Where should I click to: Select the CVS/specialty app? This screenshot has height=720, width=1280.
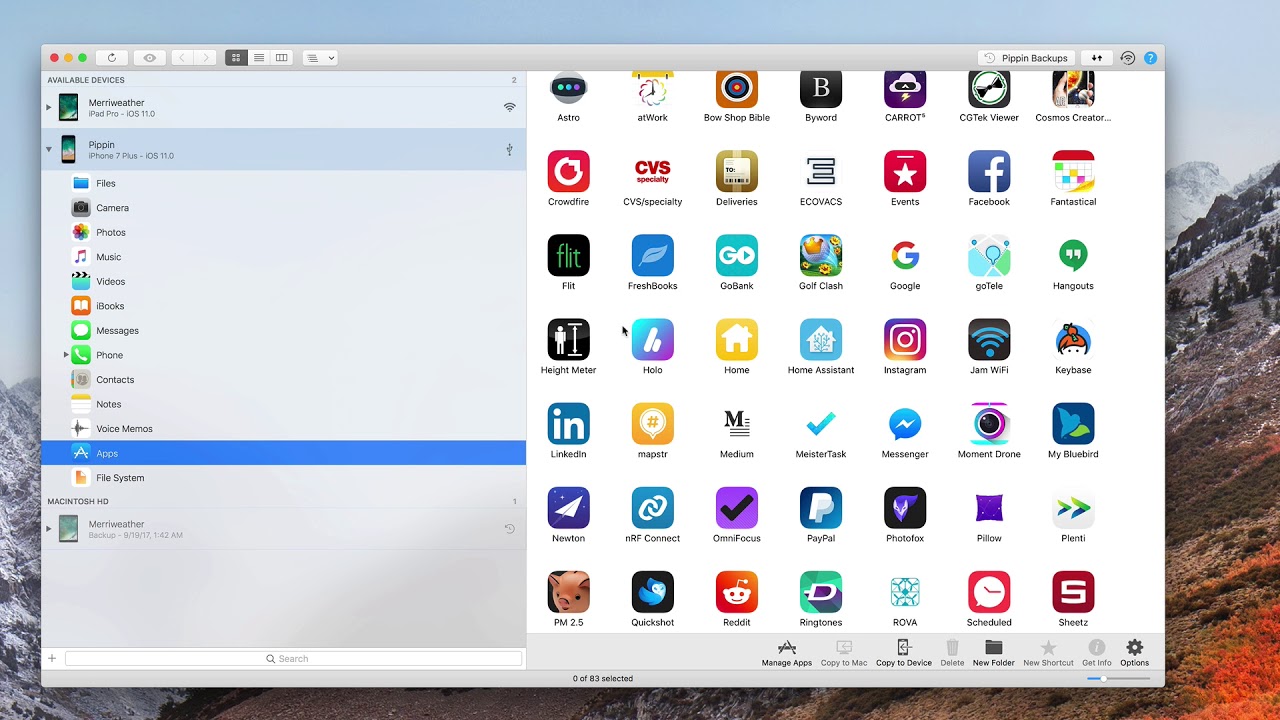coord(652,171)
